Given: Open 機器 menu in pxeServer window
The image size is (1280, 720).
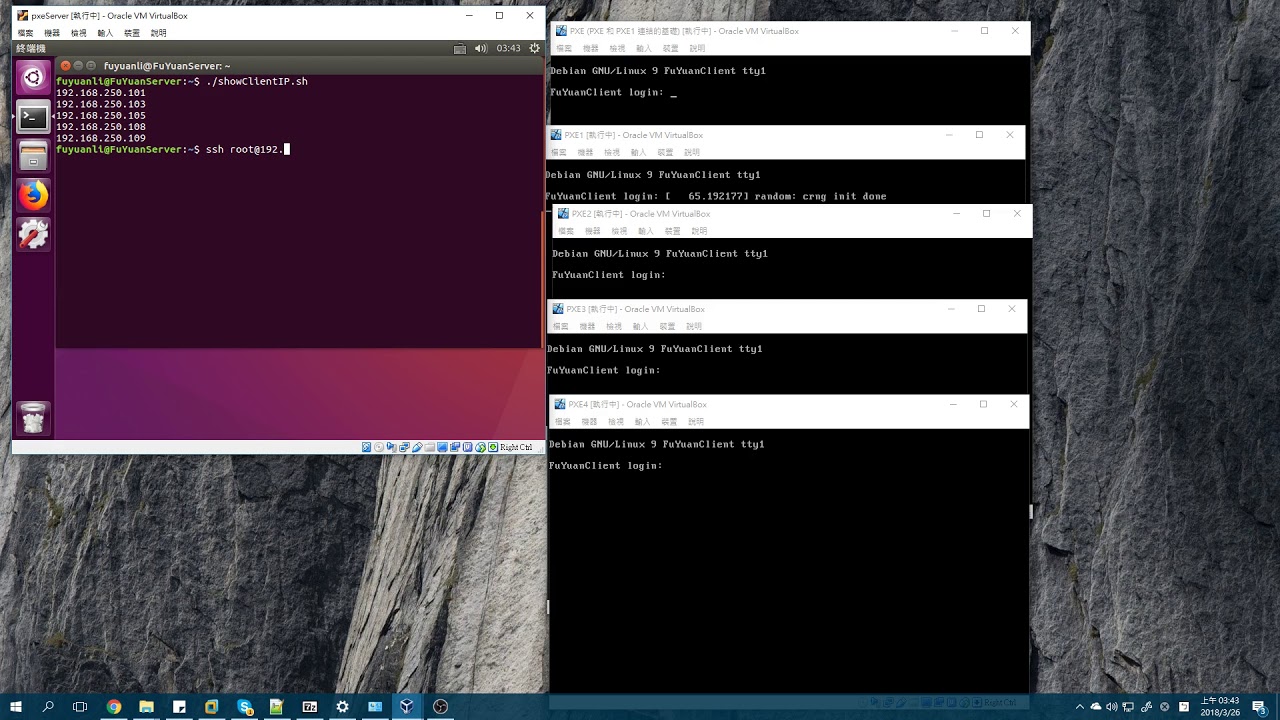Looking at the screenshot, I should 52,33.
